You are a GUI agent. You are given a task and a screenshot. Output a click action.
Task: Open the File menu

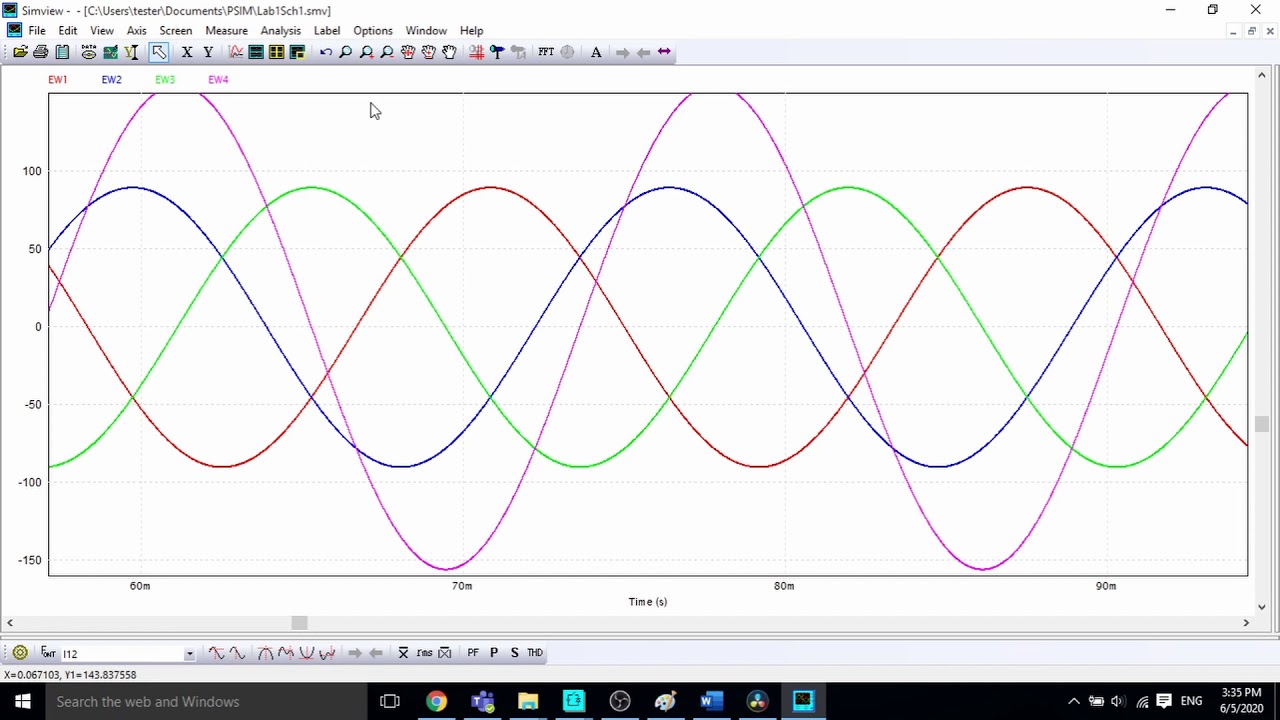(x=37, y=31)
